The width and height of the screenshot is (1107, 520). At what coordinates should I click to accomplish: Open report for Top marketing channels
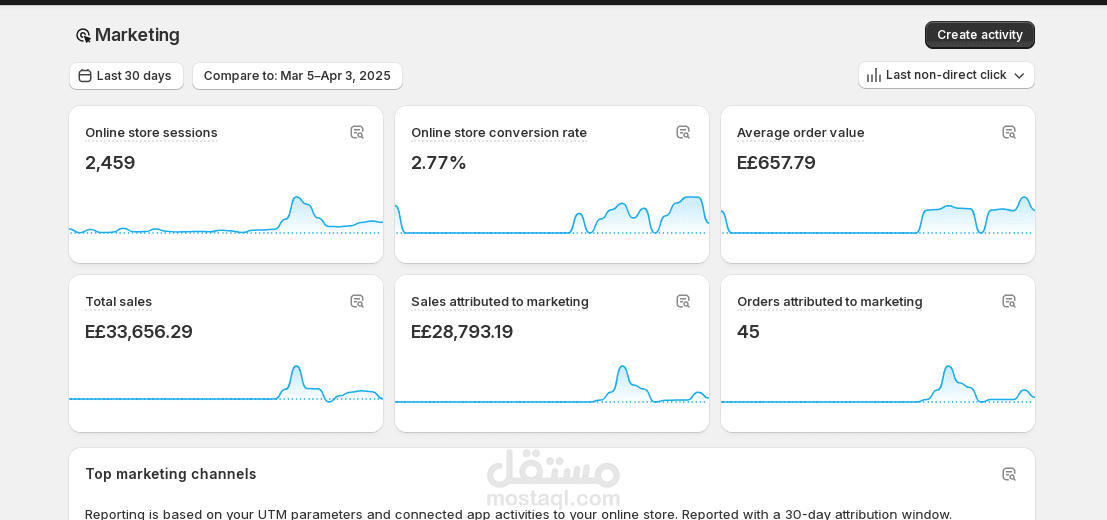click(1009, 474)
